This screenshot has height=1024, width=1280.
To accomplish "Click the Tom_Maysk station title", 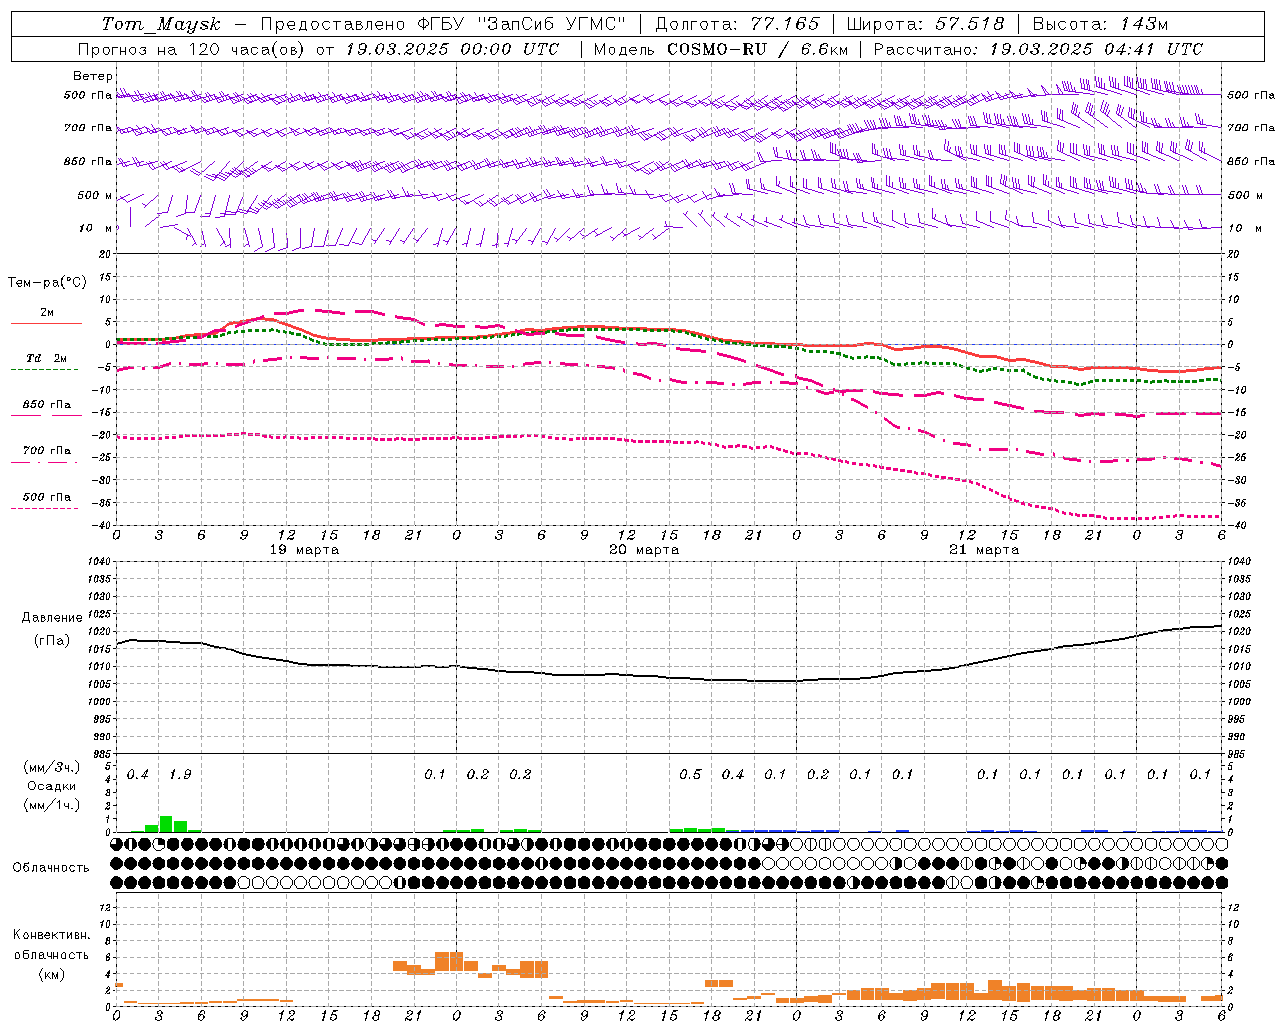I will pyautogui.click(x=161, y=24).
